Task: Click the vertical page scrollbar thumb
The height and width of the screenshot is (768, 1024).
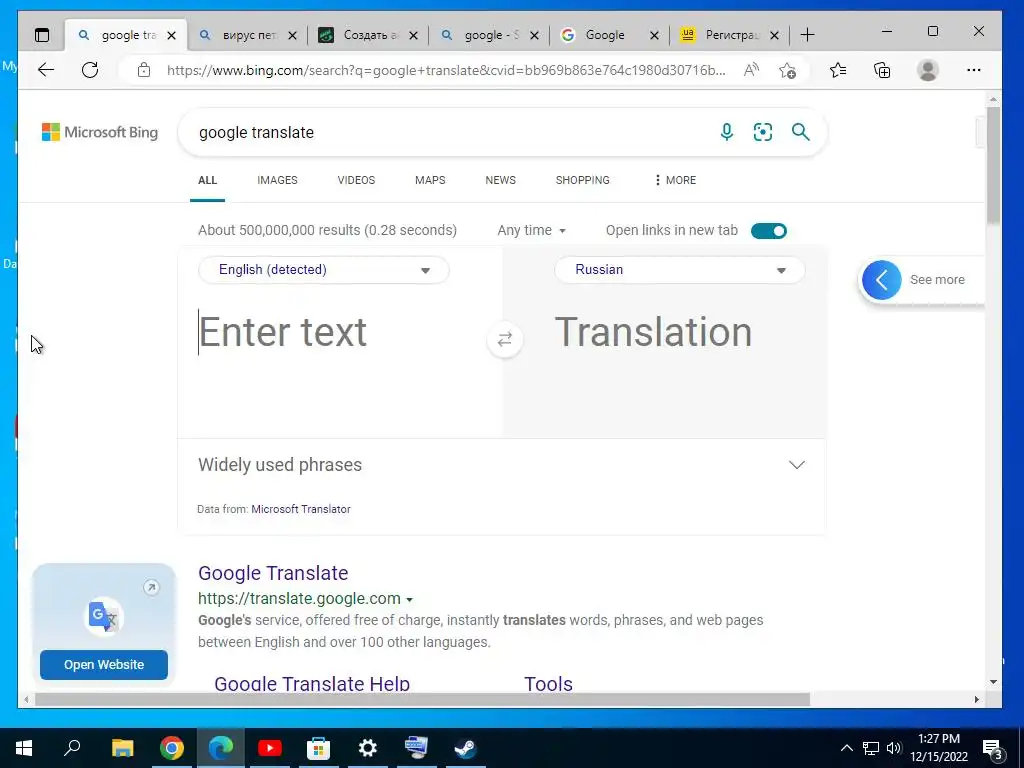Action: point(993,165)
